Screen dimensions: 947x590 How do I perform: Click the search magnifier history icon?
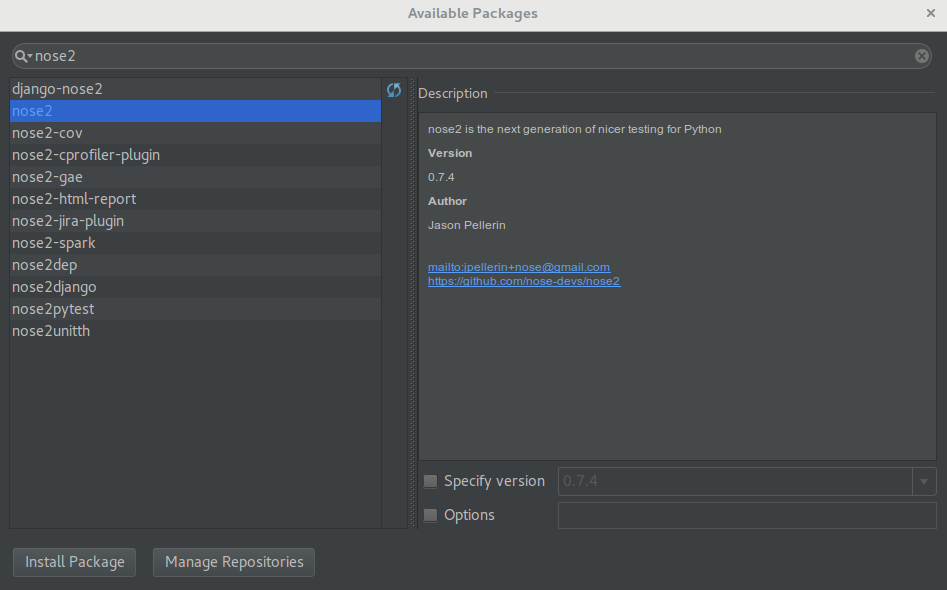click(23, 56)
